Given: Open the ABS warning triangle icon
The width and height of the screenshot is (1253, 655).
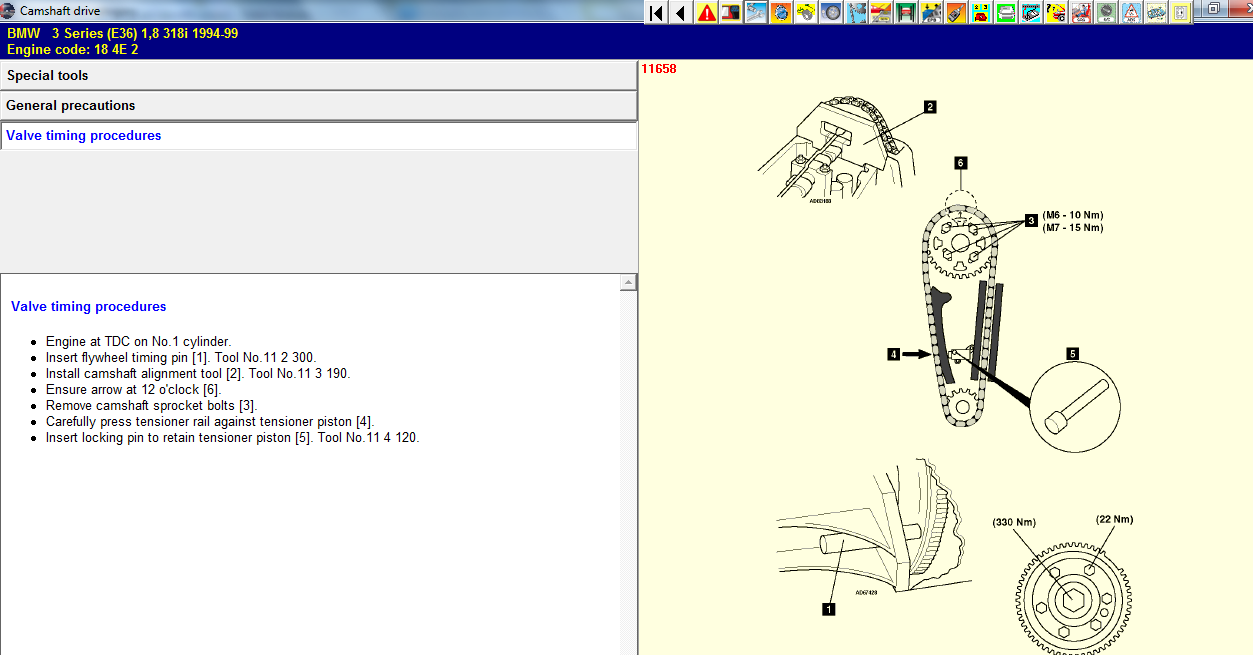Looking at the screenshot, I should tap(1131, 13).
